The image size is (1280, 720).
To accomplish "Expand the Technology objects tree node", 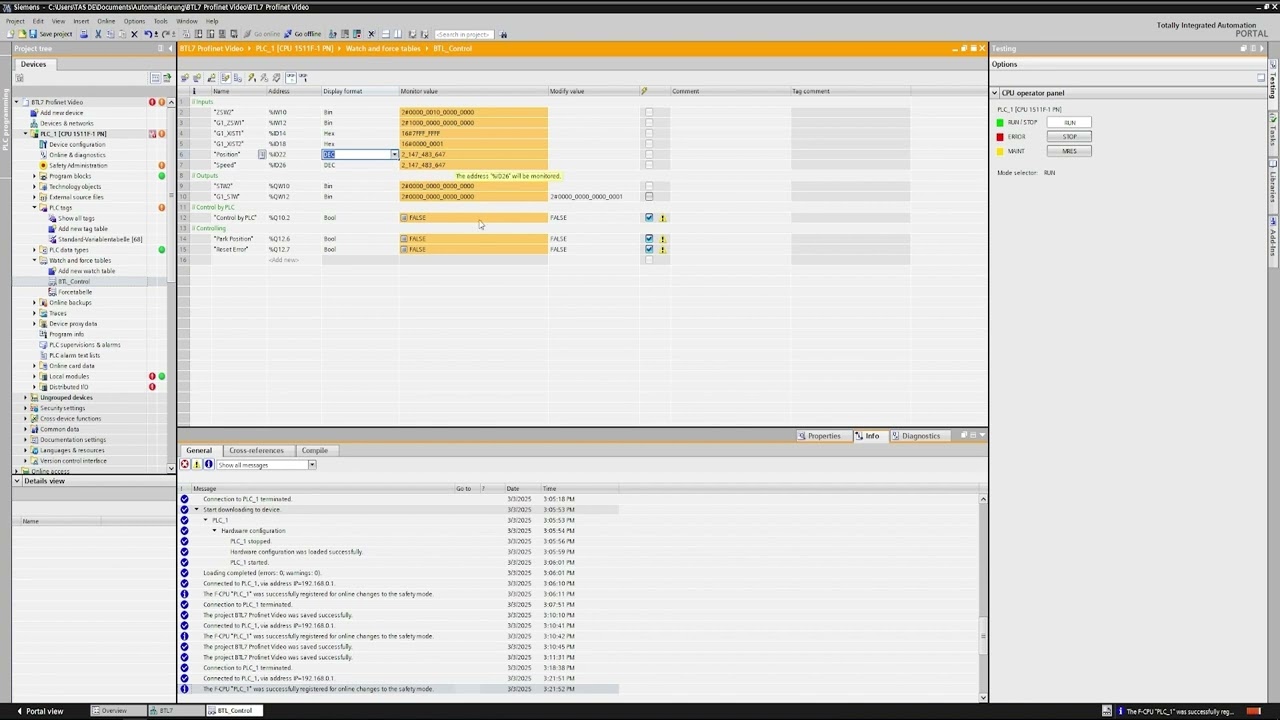I will click(35, 186).
